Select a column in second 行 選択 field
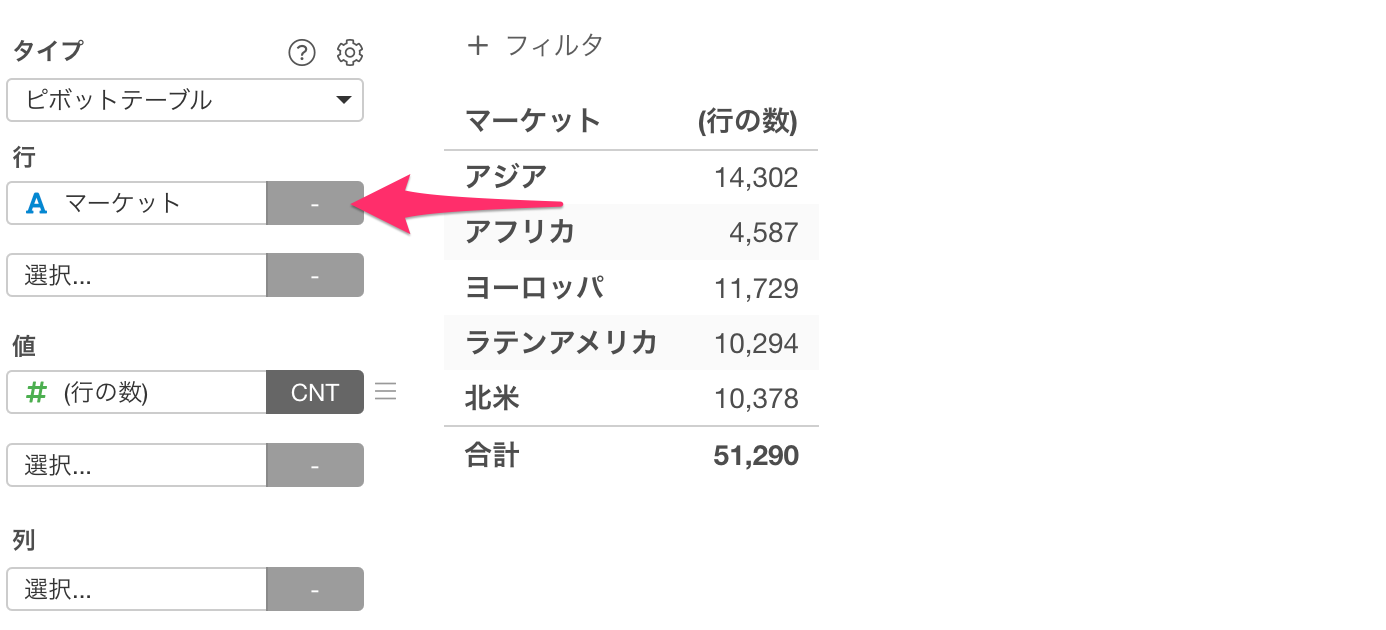 point(137,275)
